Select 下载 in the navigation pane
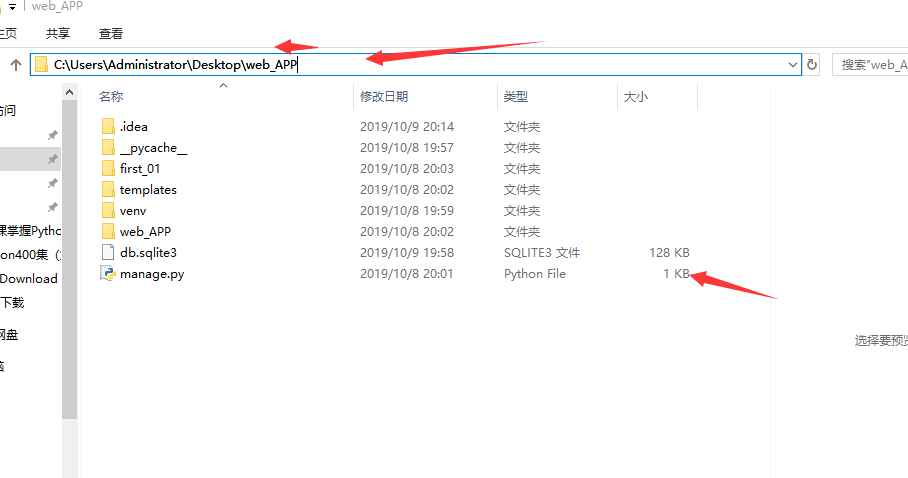 pos(12,302)
